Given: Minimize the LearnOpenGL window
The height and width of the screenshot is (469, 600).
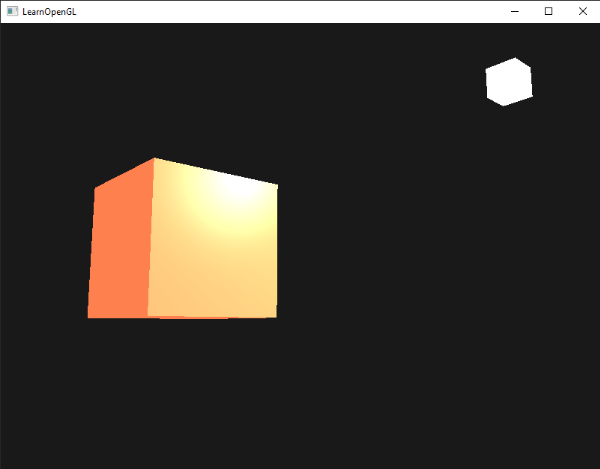Looking at the screenshot, I should click(515, 11).
